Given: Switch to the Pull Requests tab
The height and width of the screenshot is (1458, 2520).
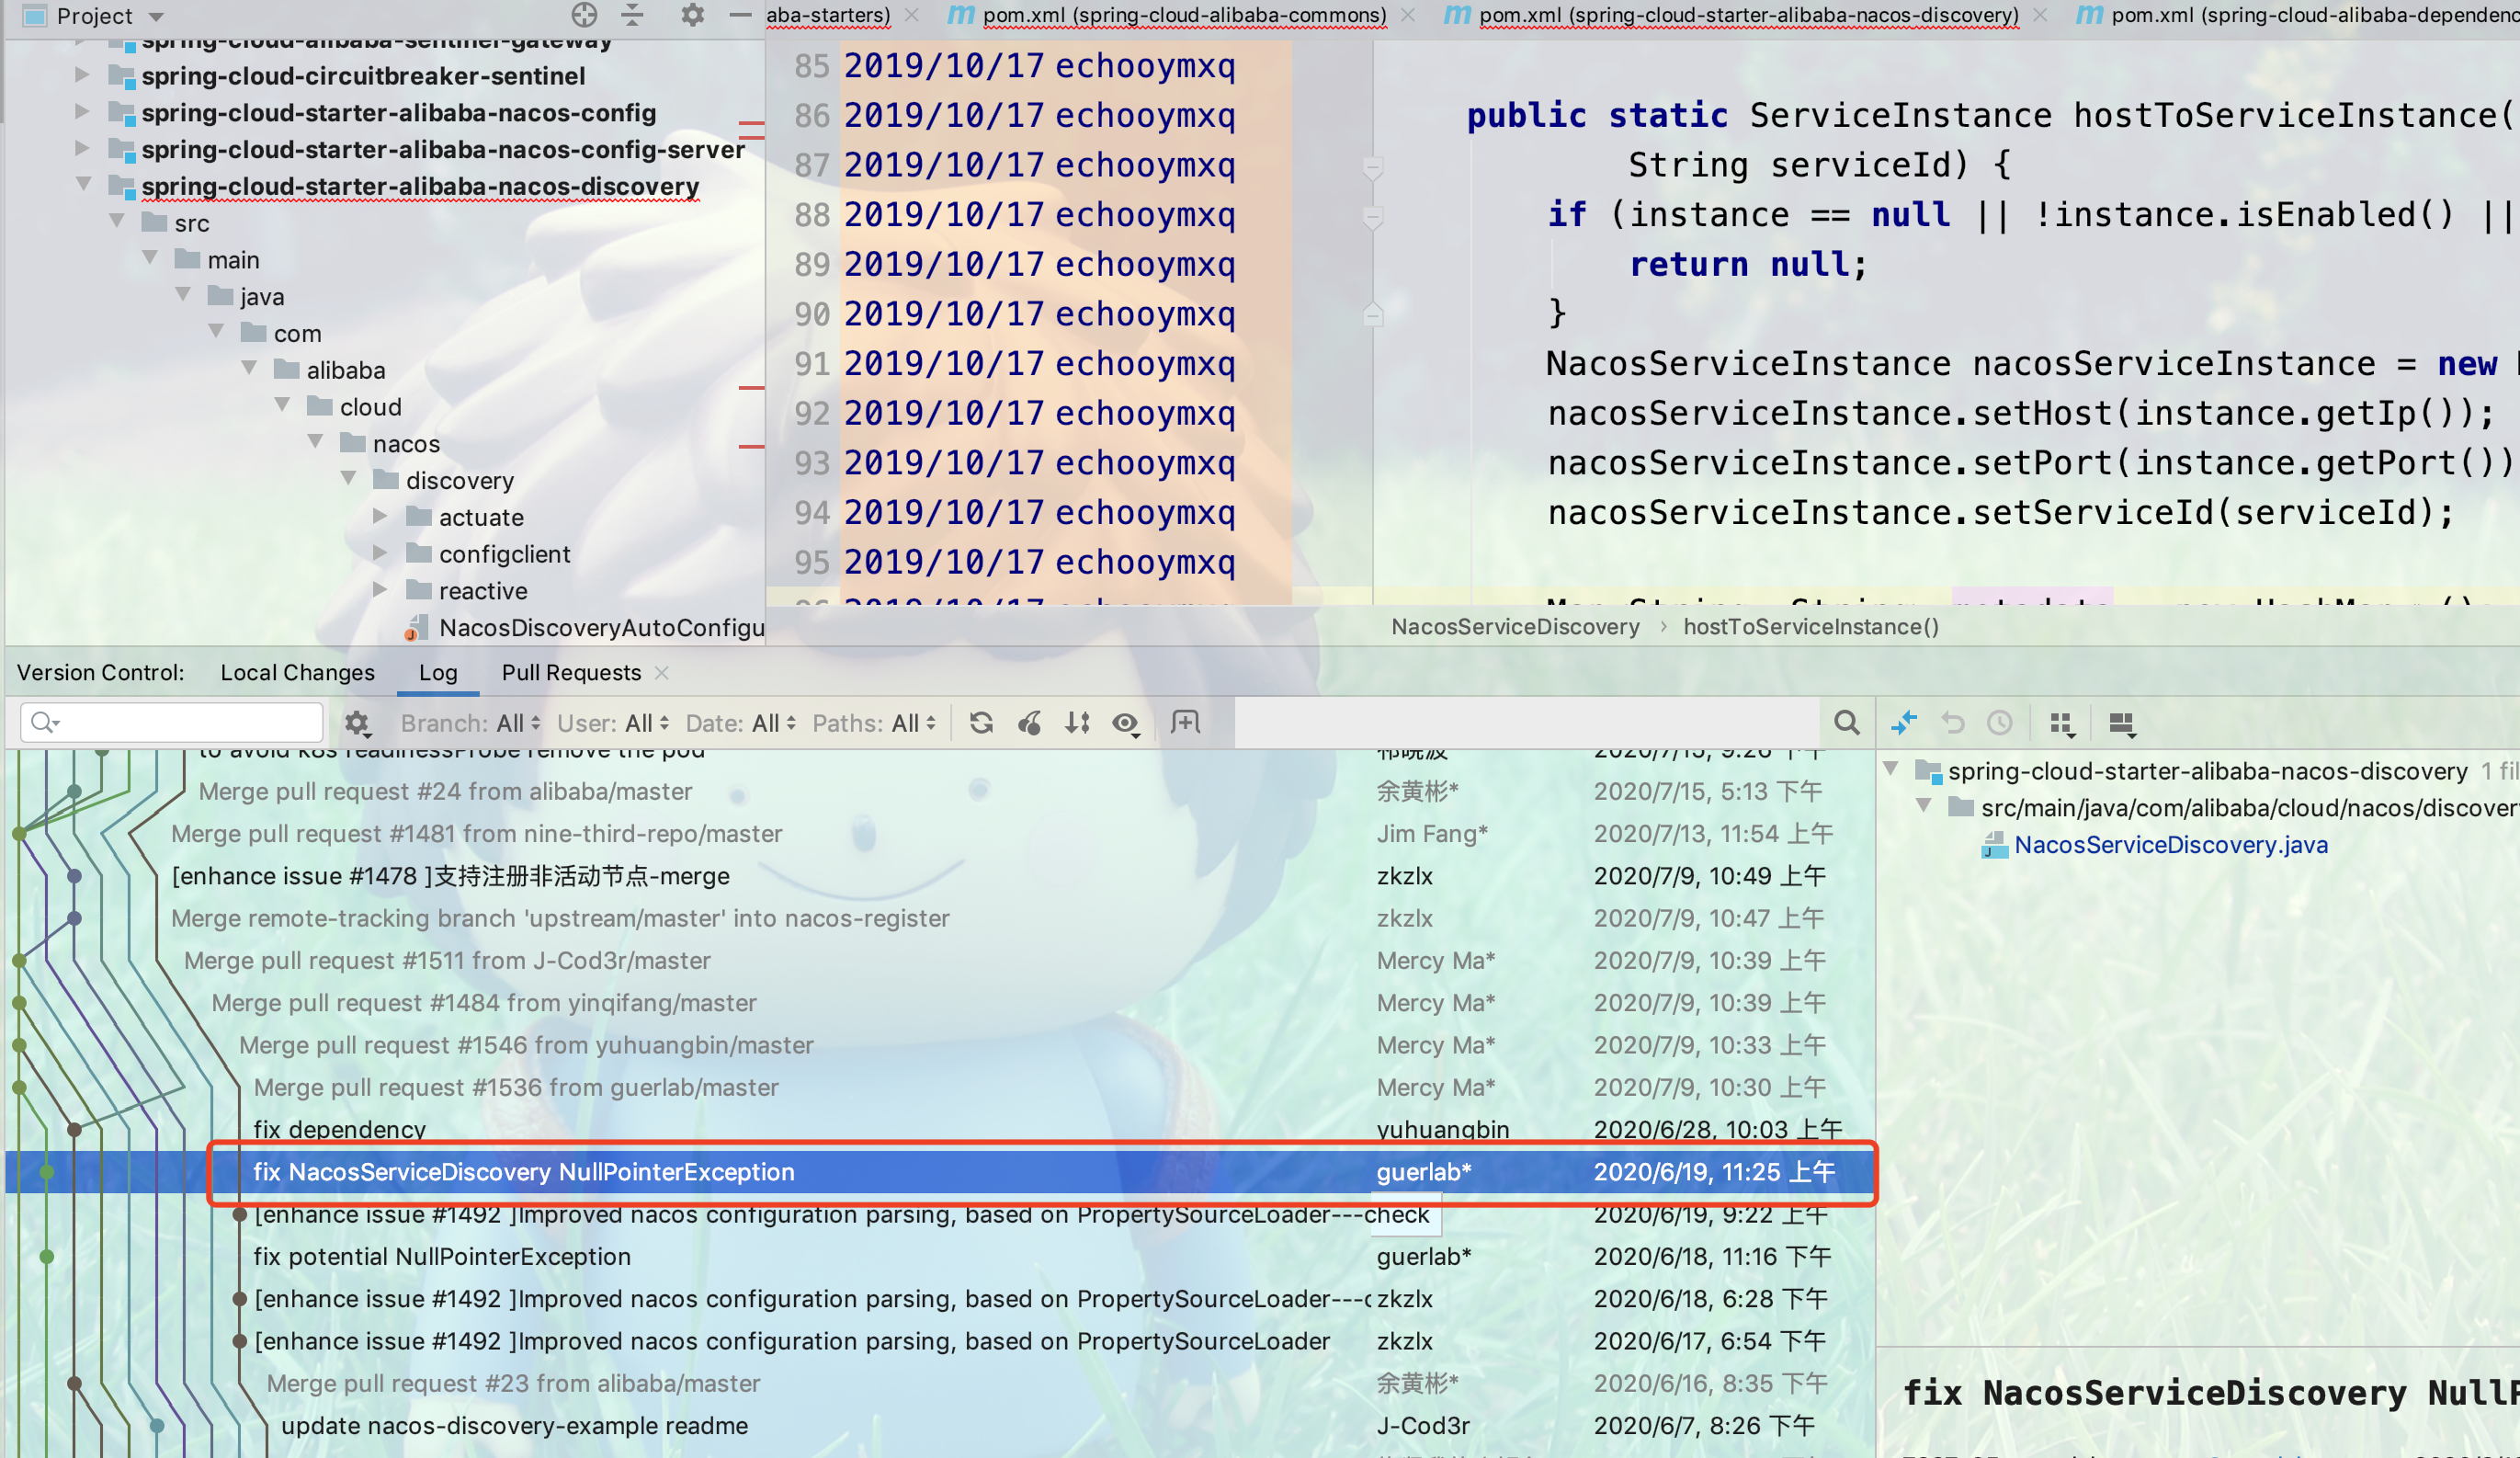Looking at the screenshot, I should (570, 673).
